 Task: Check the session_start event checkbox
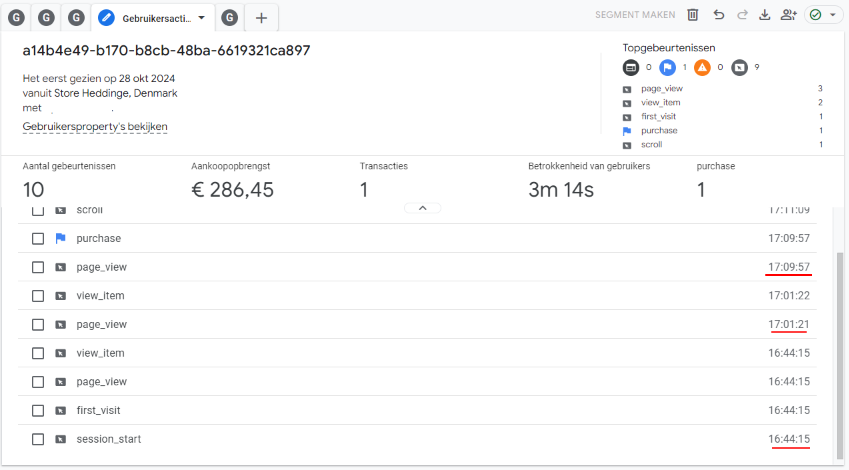[x=38, y=439]
